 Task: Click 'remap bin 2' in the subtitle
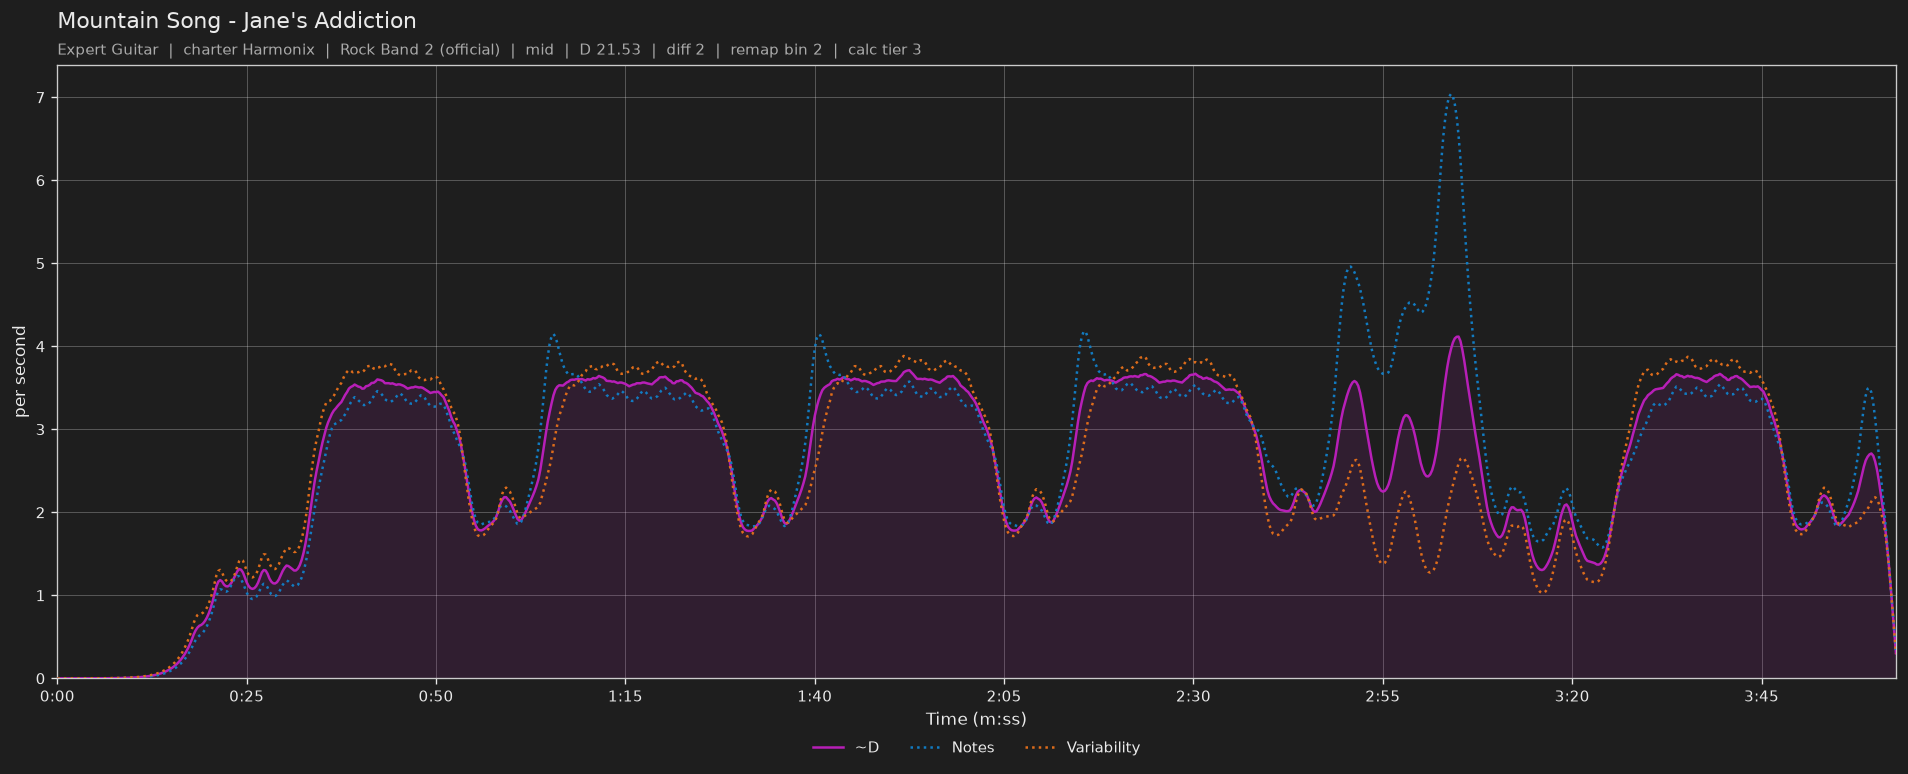[x=776, y=50]
